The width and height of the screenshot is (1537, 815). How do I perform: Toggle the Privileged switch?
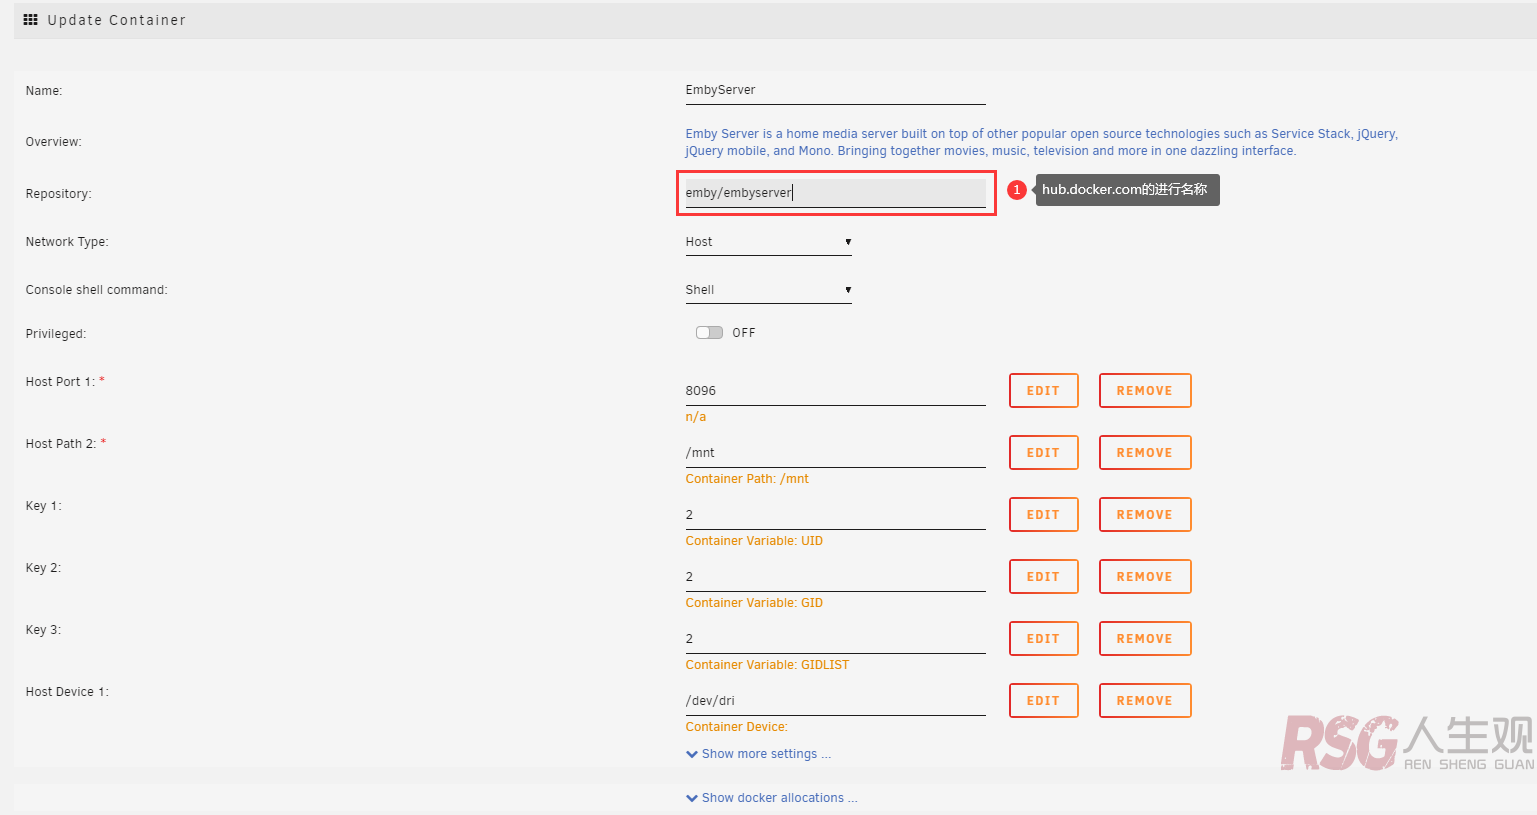[x=709, y=333]
